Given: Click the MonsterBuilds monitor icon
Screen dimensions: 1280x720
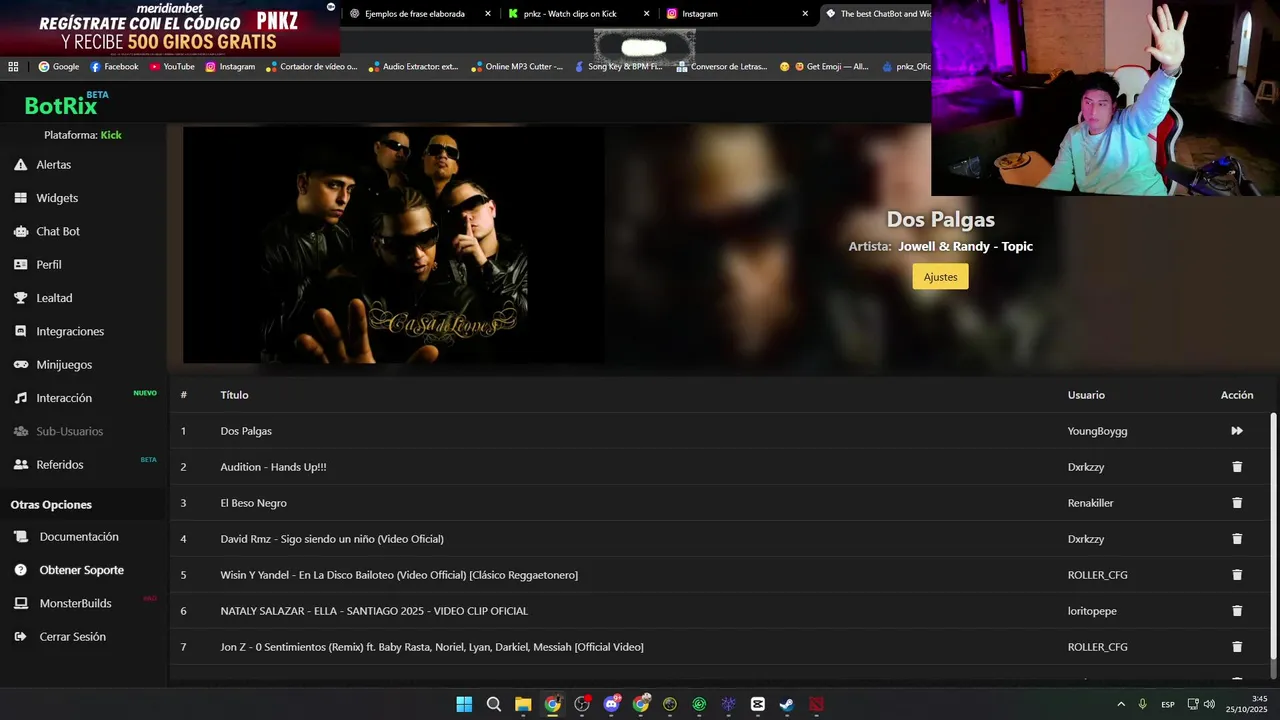Looking at the screenshot, I should (x=20, y=603).
